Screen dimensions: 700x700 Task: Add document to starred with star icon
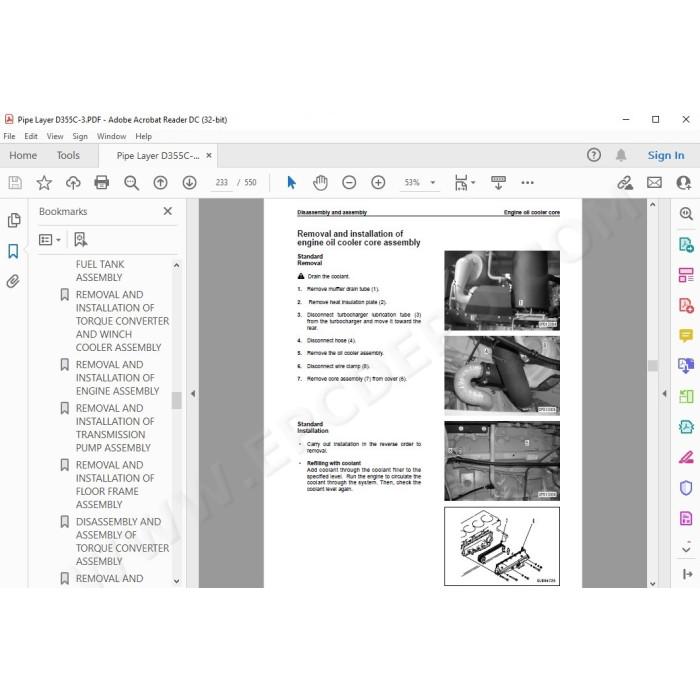[44, 183]
